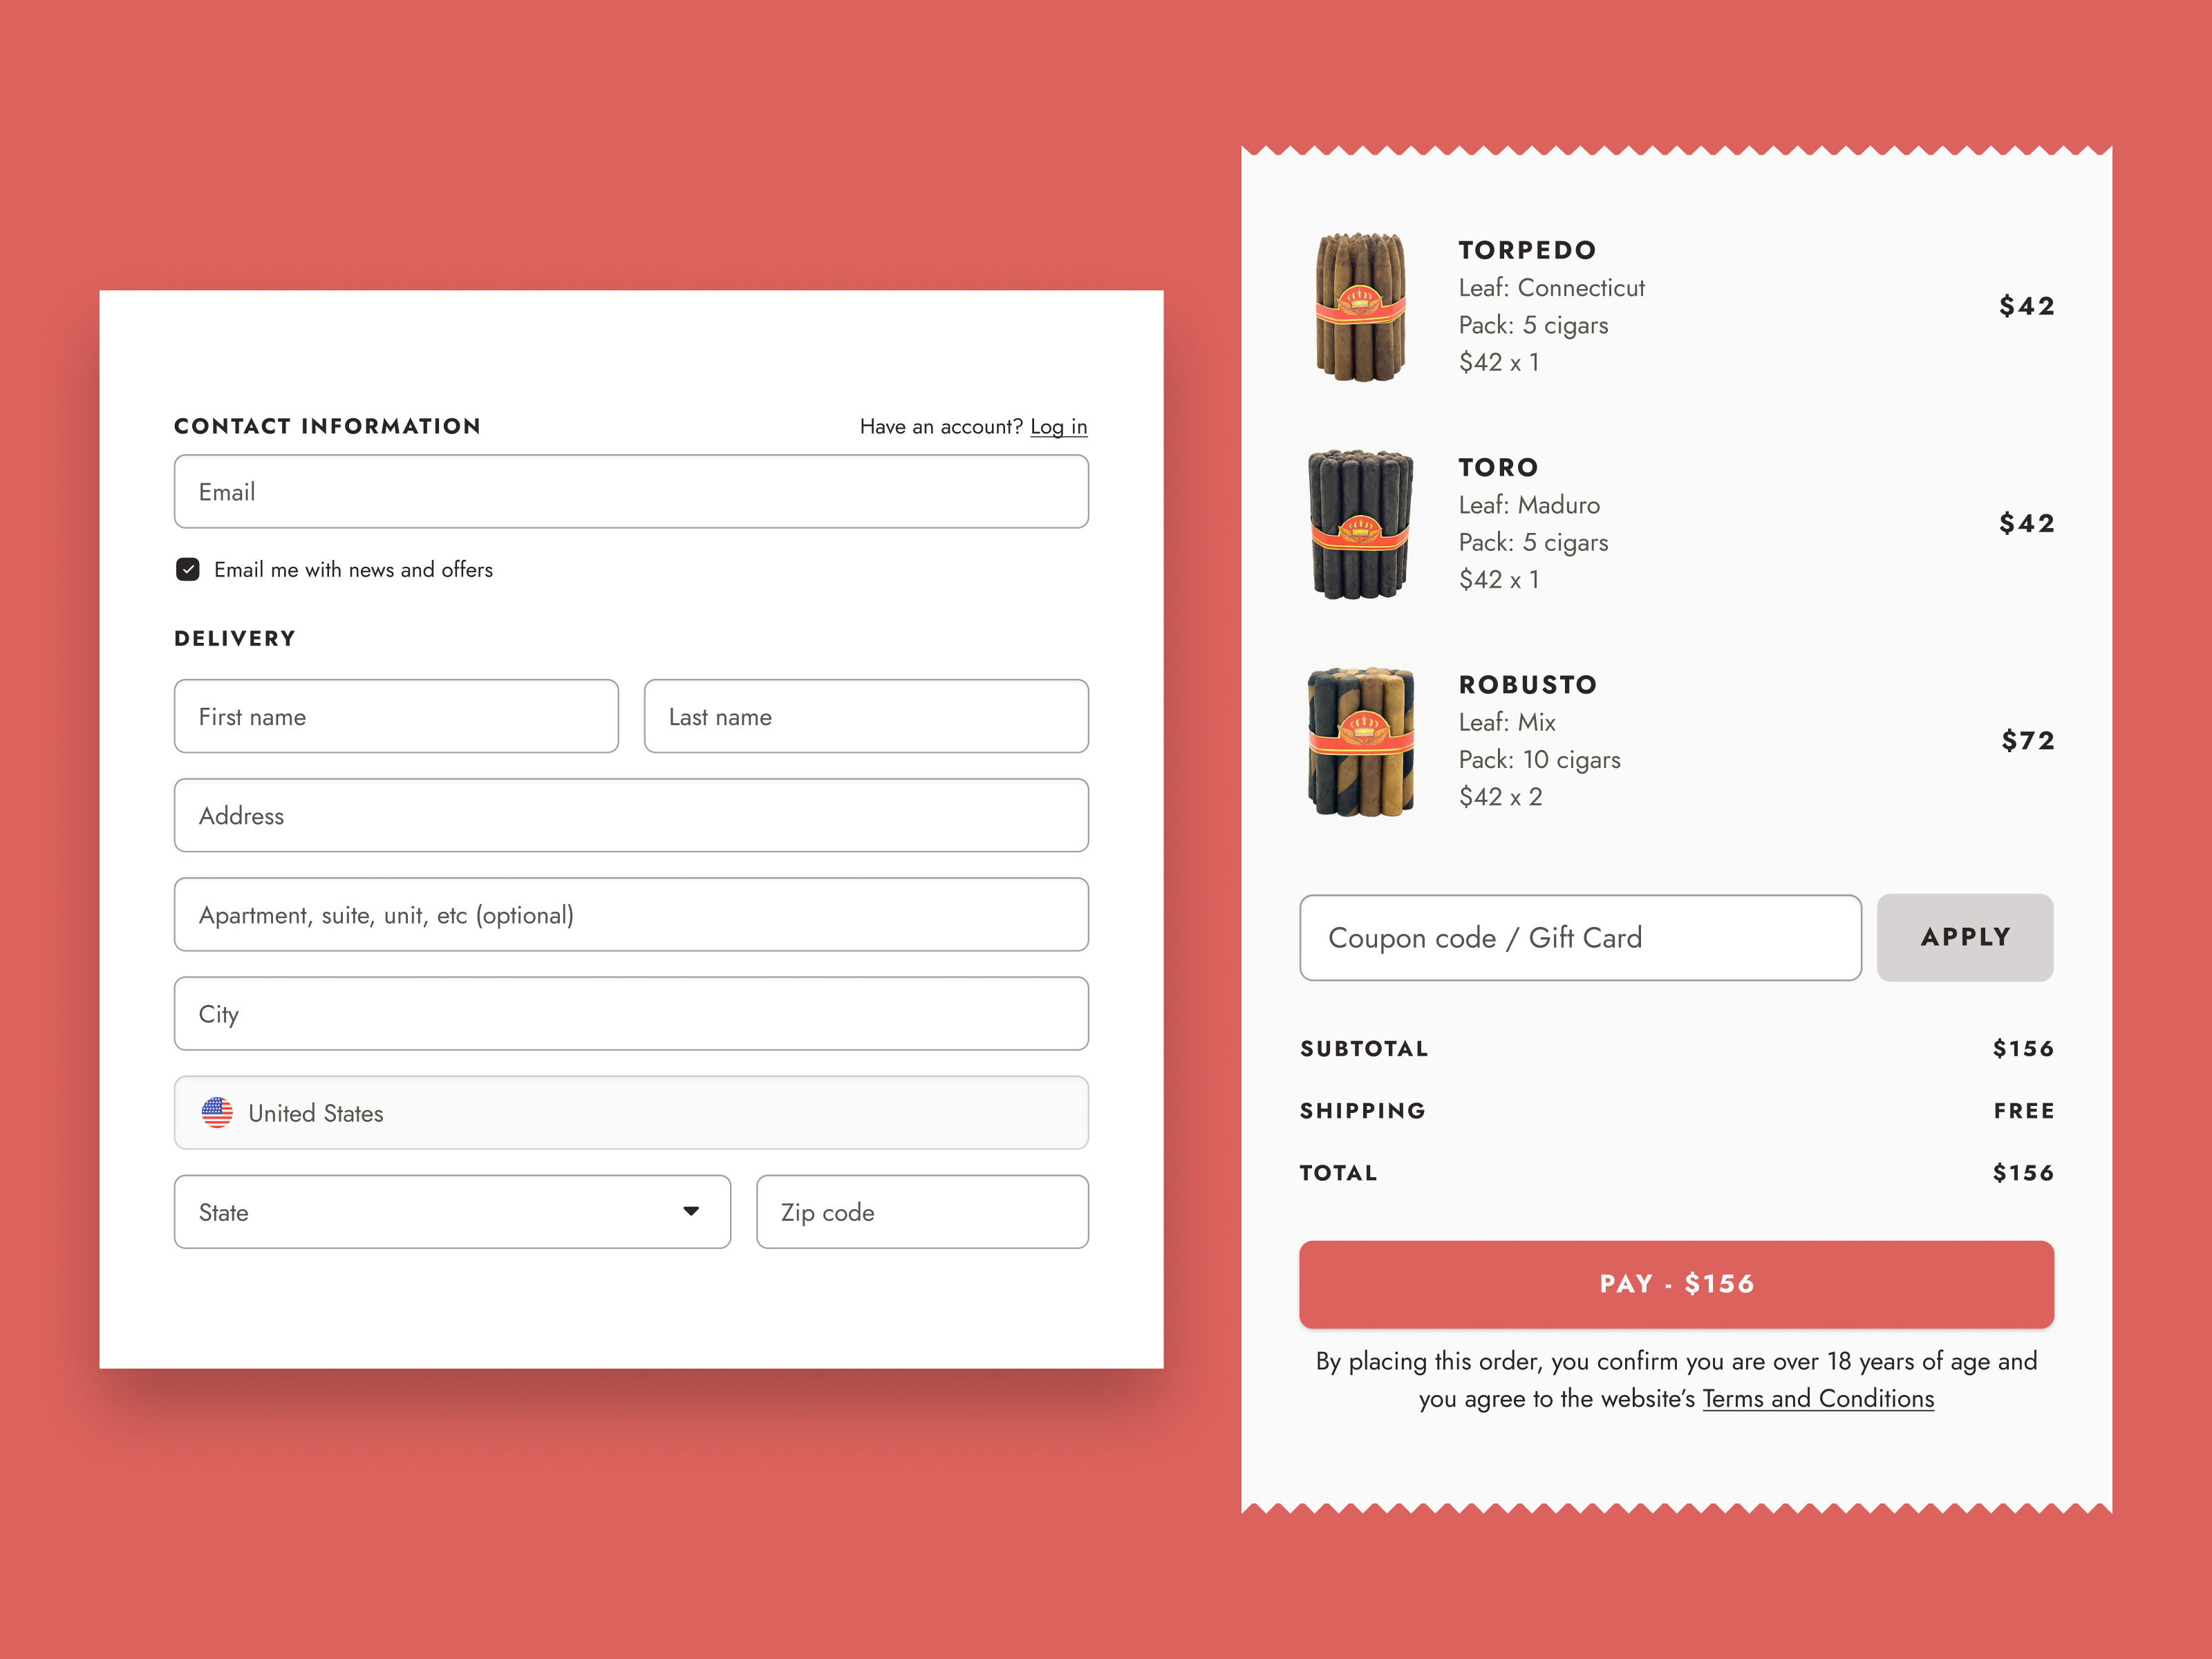Select the Last name field
This screenshot has width=2212, height=1659.
[865, 716]
